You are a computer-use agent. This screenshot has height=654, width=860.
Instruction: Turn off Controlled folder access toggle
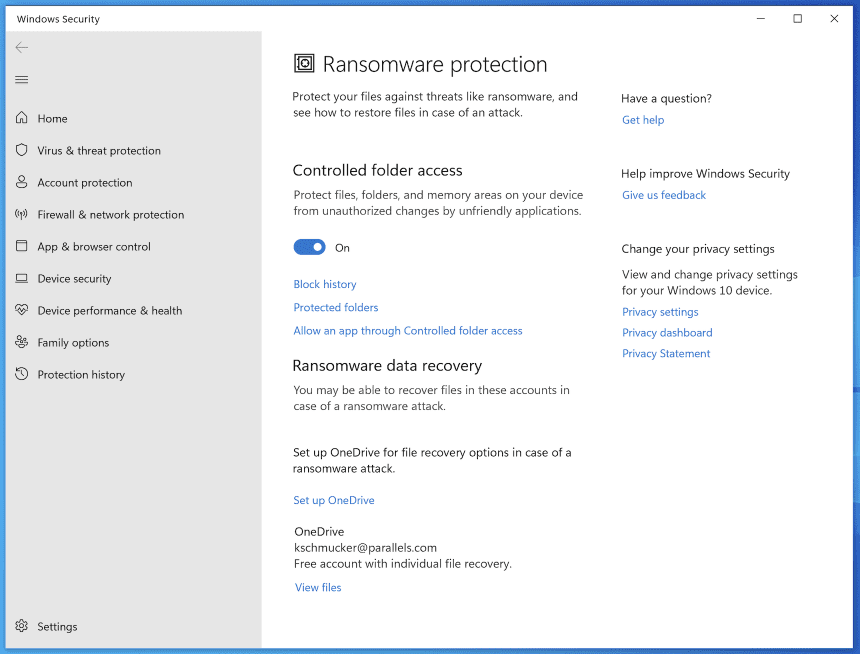[x=309, y=247]
